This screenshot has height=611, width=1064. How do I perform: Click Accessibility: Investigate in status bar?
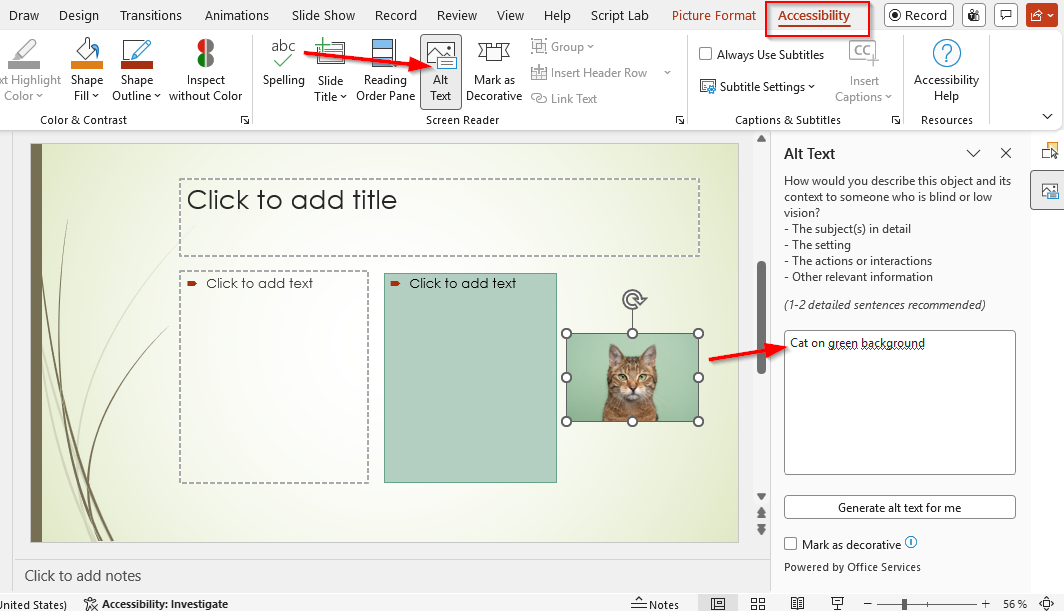pyautogui.click(x=156, y=604)
